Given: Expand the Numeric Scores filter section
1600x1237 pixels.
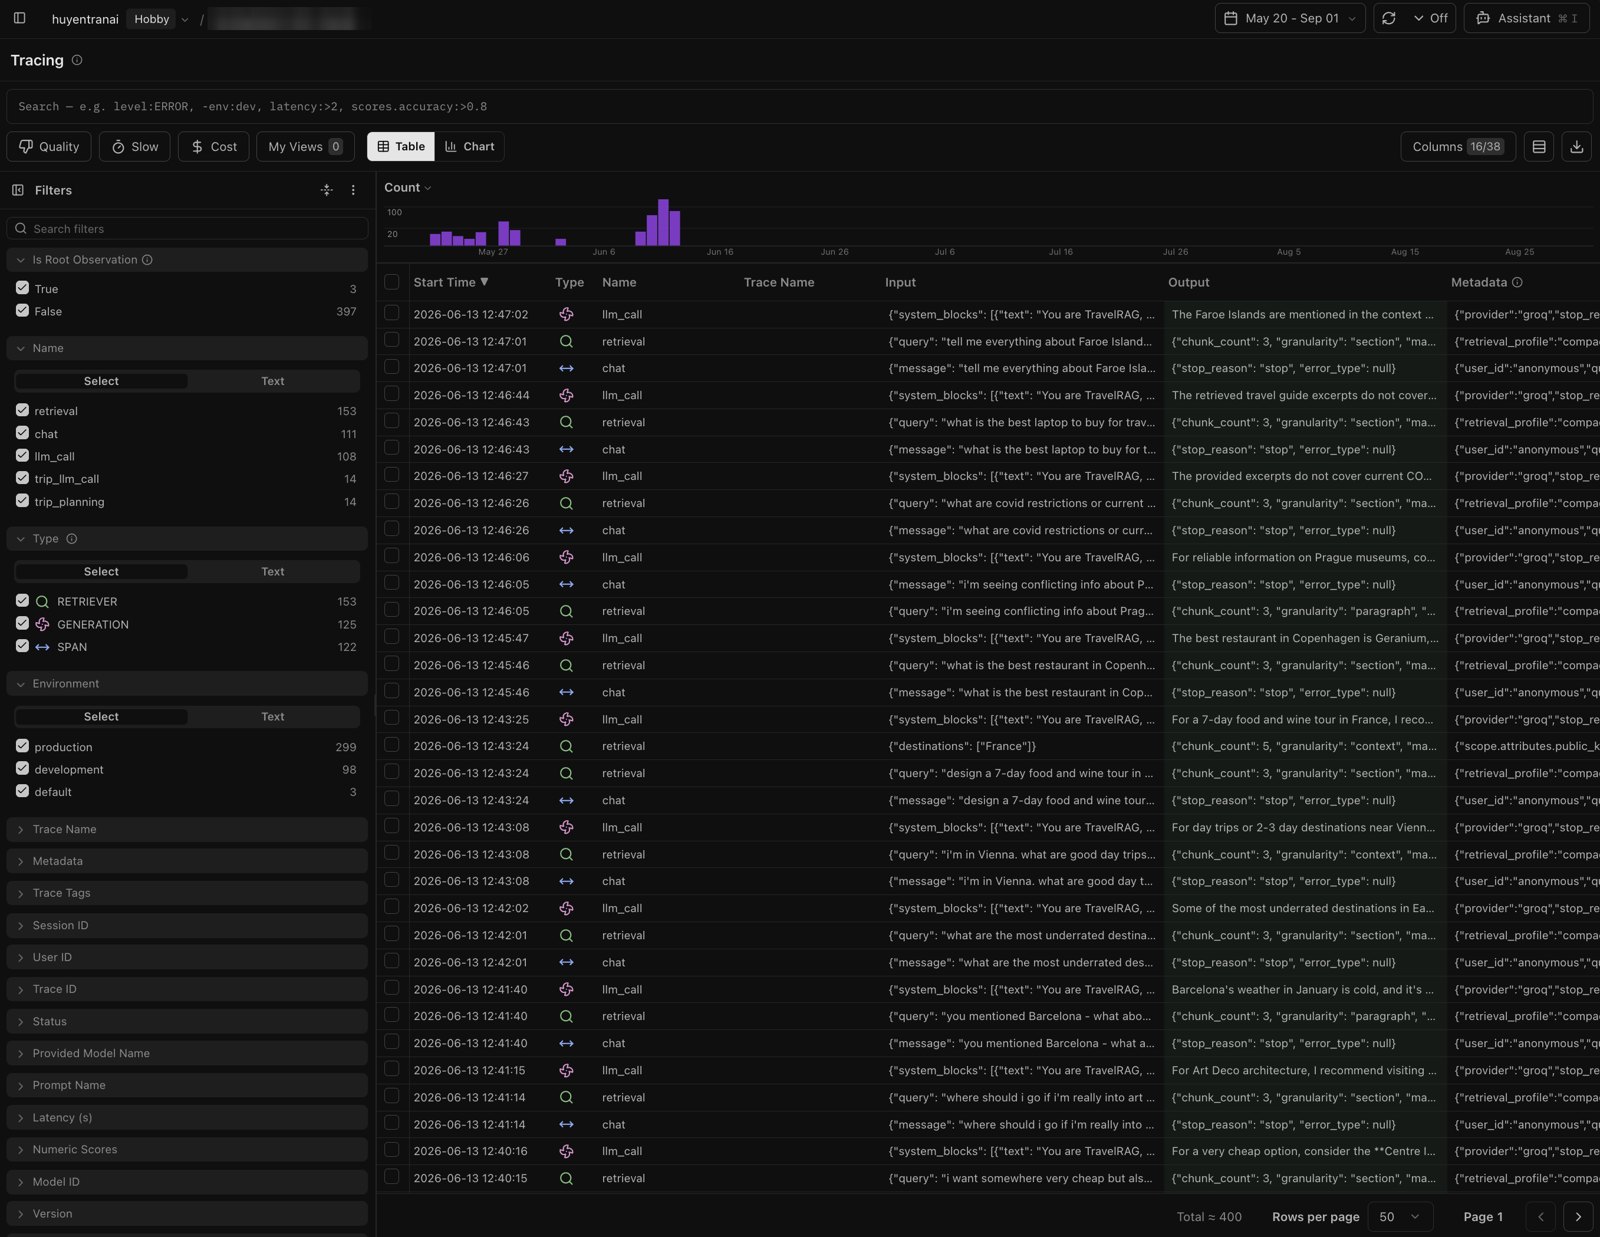Looking at the screenshot, I should 187,1150.
